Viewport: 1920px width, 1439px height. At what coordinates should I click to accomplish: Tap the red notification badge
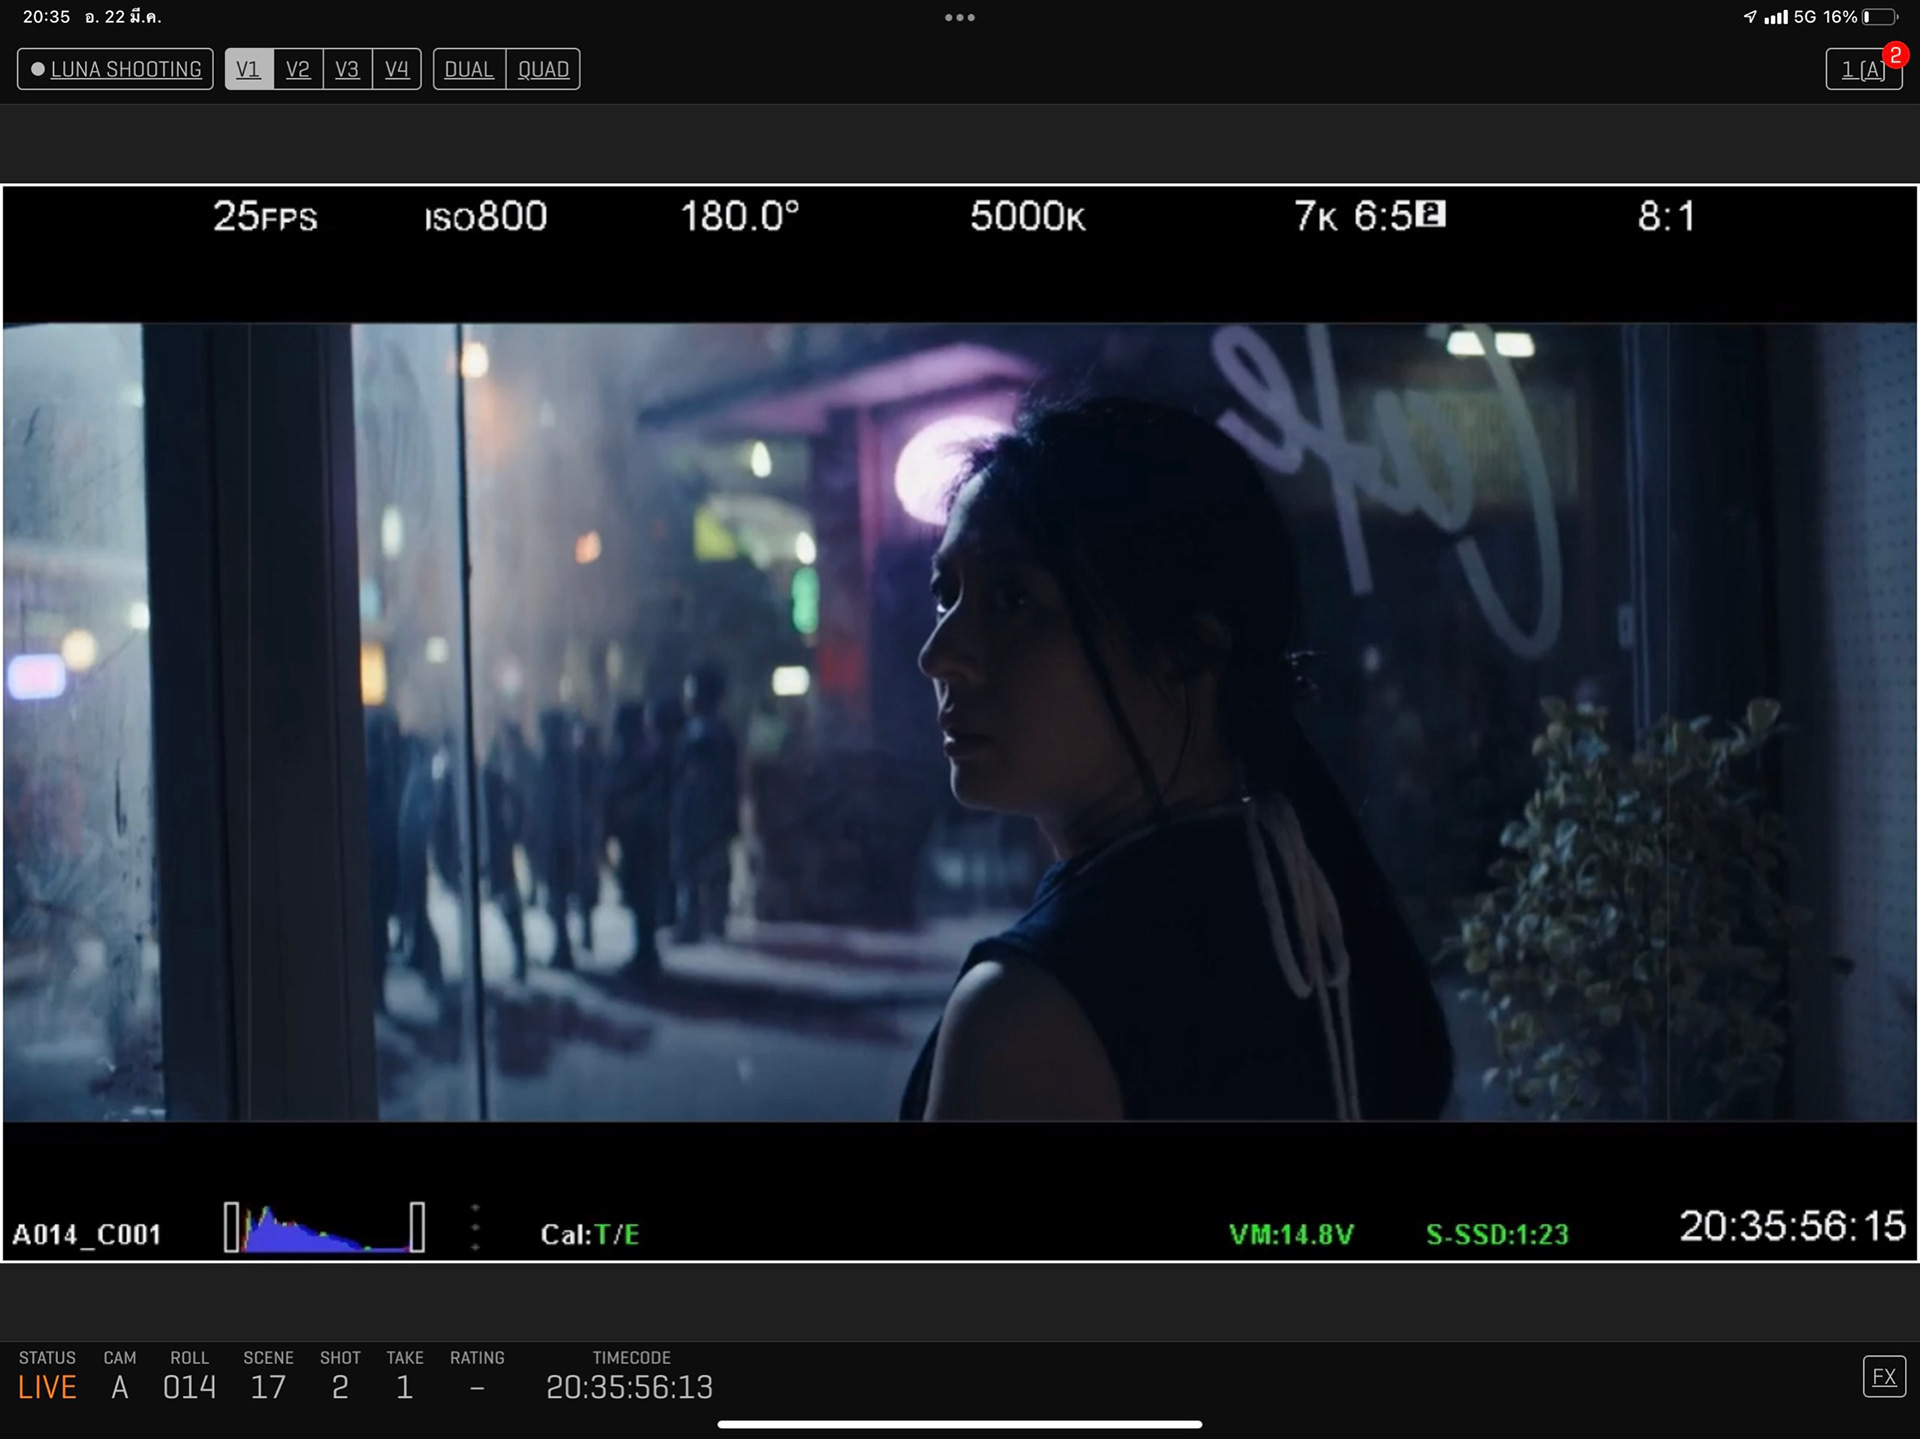[1894, 55]
